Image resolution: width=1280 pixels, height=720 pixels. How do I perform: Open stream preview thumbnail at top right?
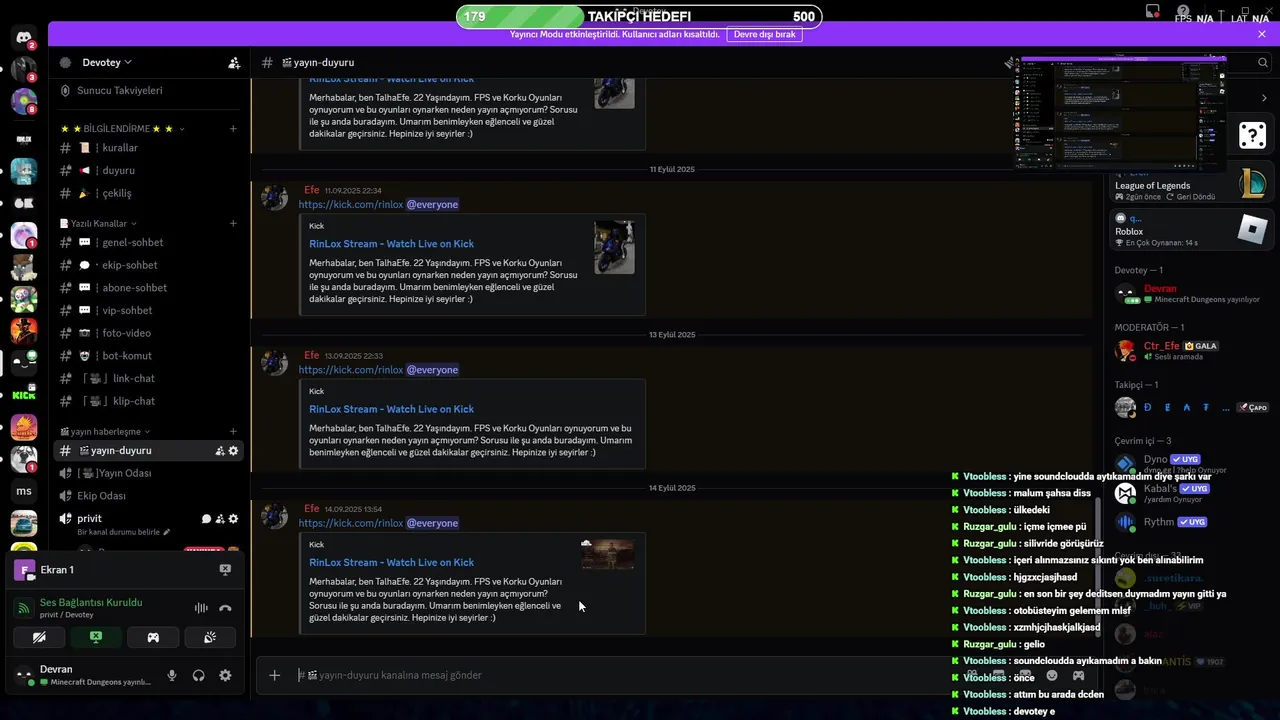click(x=1120, y=114)
